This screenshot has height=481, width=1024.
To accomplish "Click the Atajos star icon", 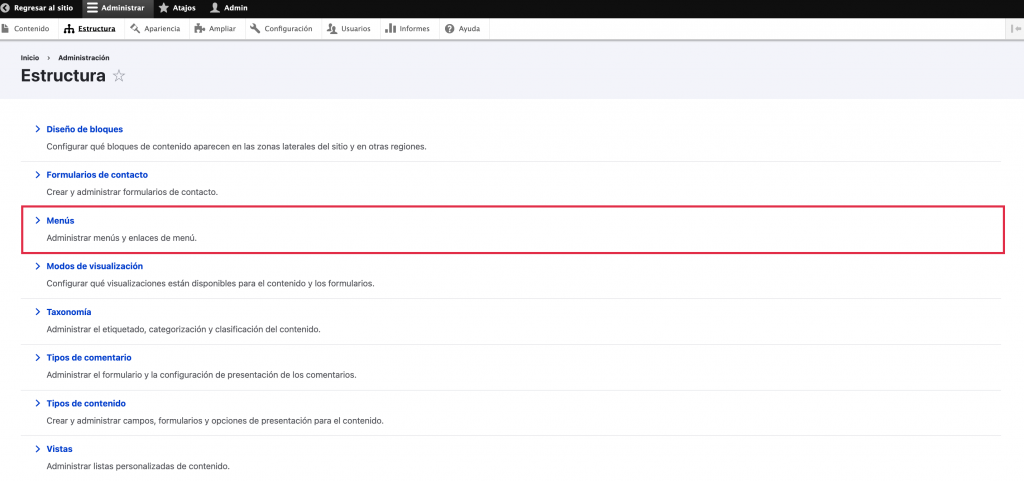I will click(x=164, y=8).
